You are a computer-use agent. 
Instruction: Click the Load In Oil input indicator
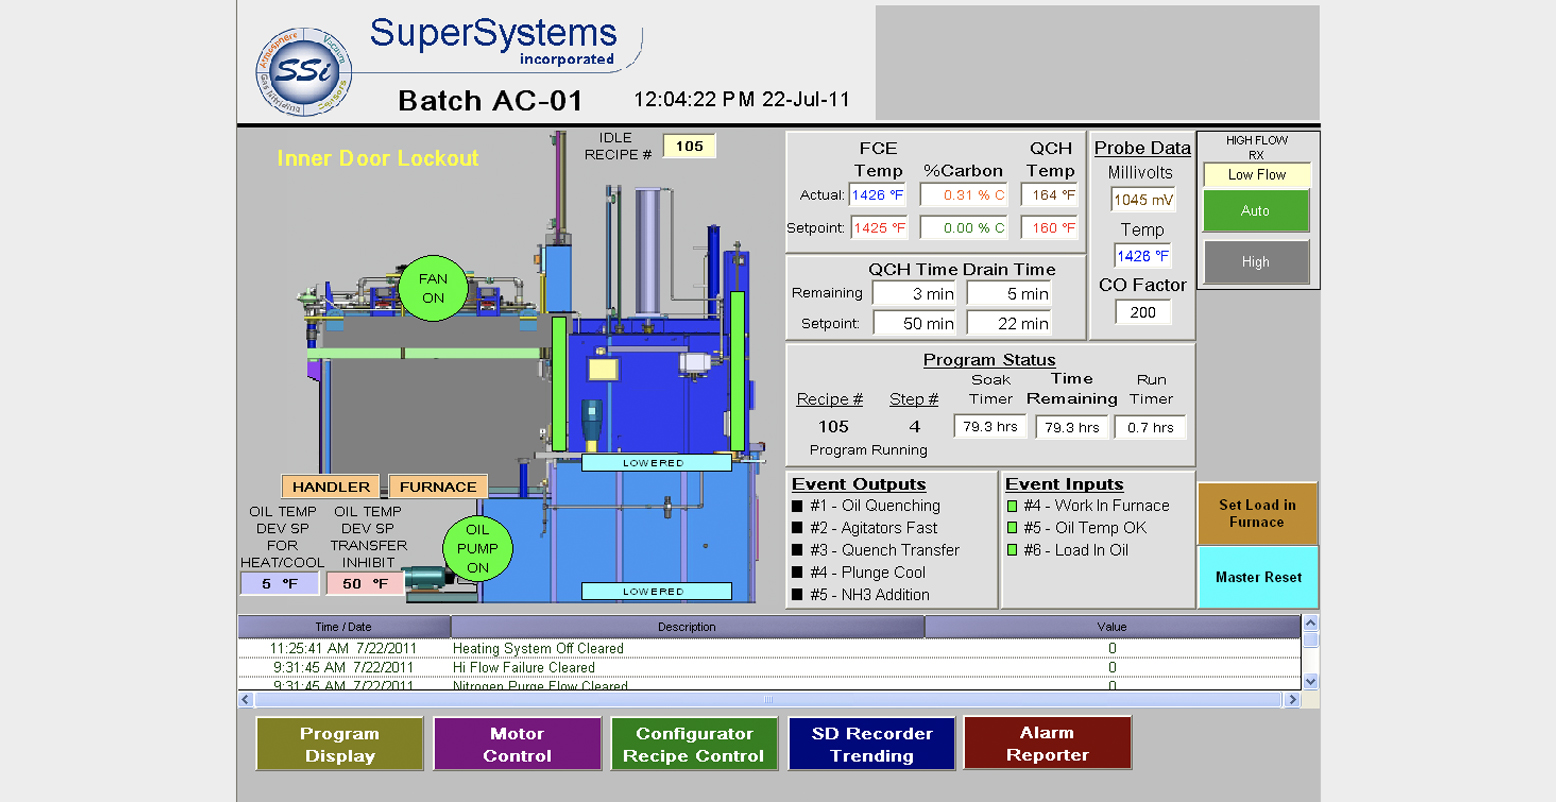tap(1012, 550)
